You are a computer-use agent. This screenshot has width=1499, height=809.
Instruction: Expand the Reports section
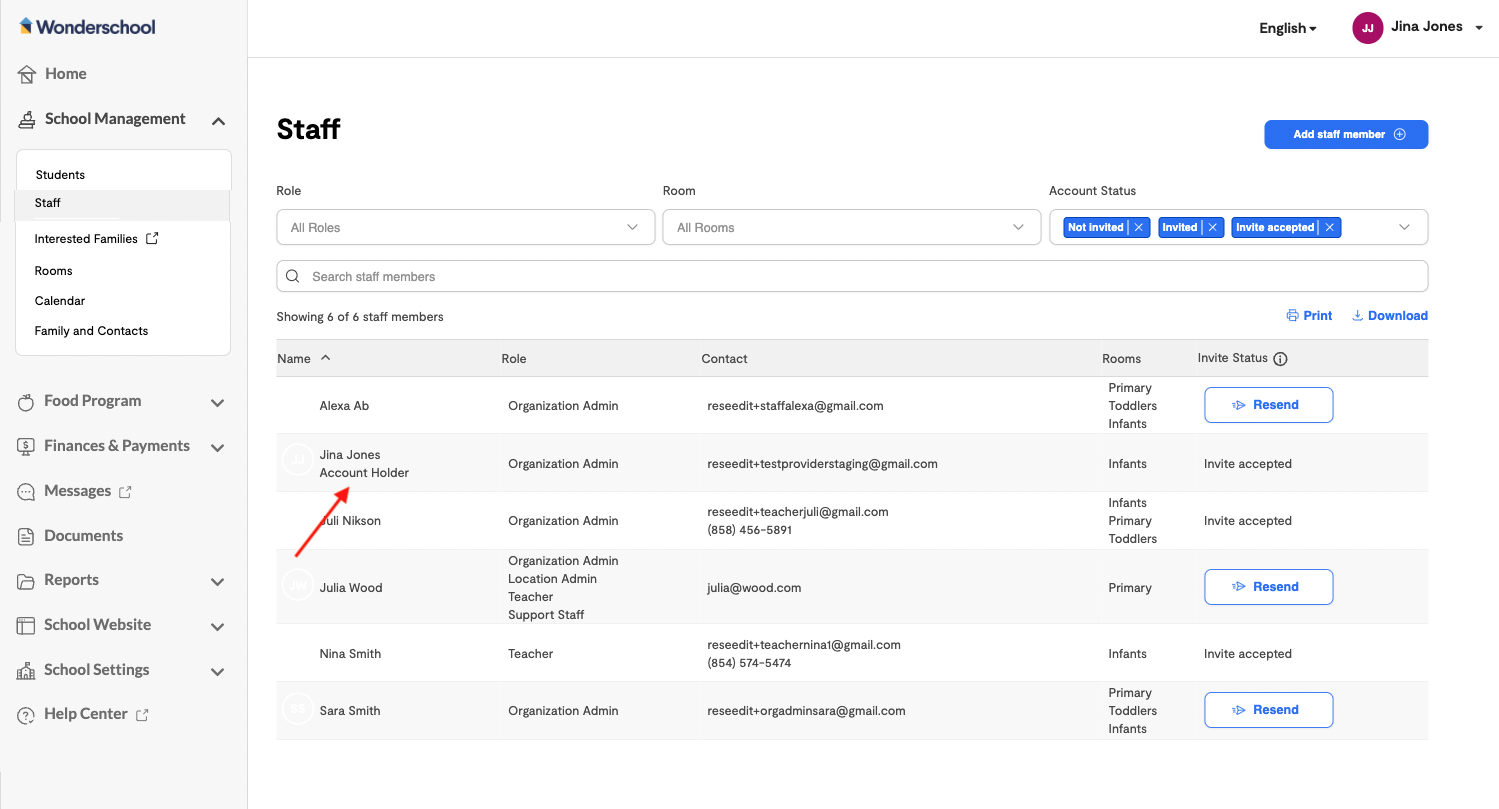218,582
